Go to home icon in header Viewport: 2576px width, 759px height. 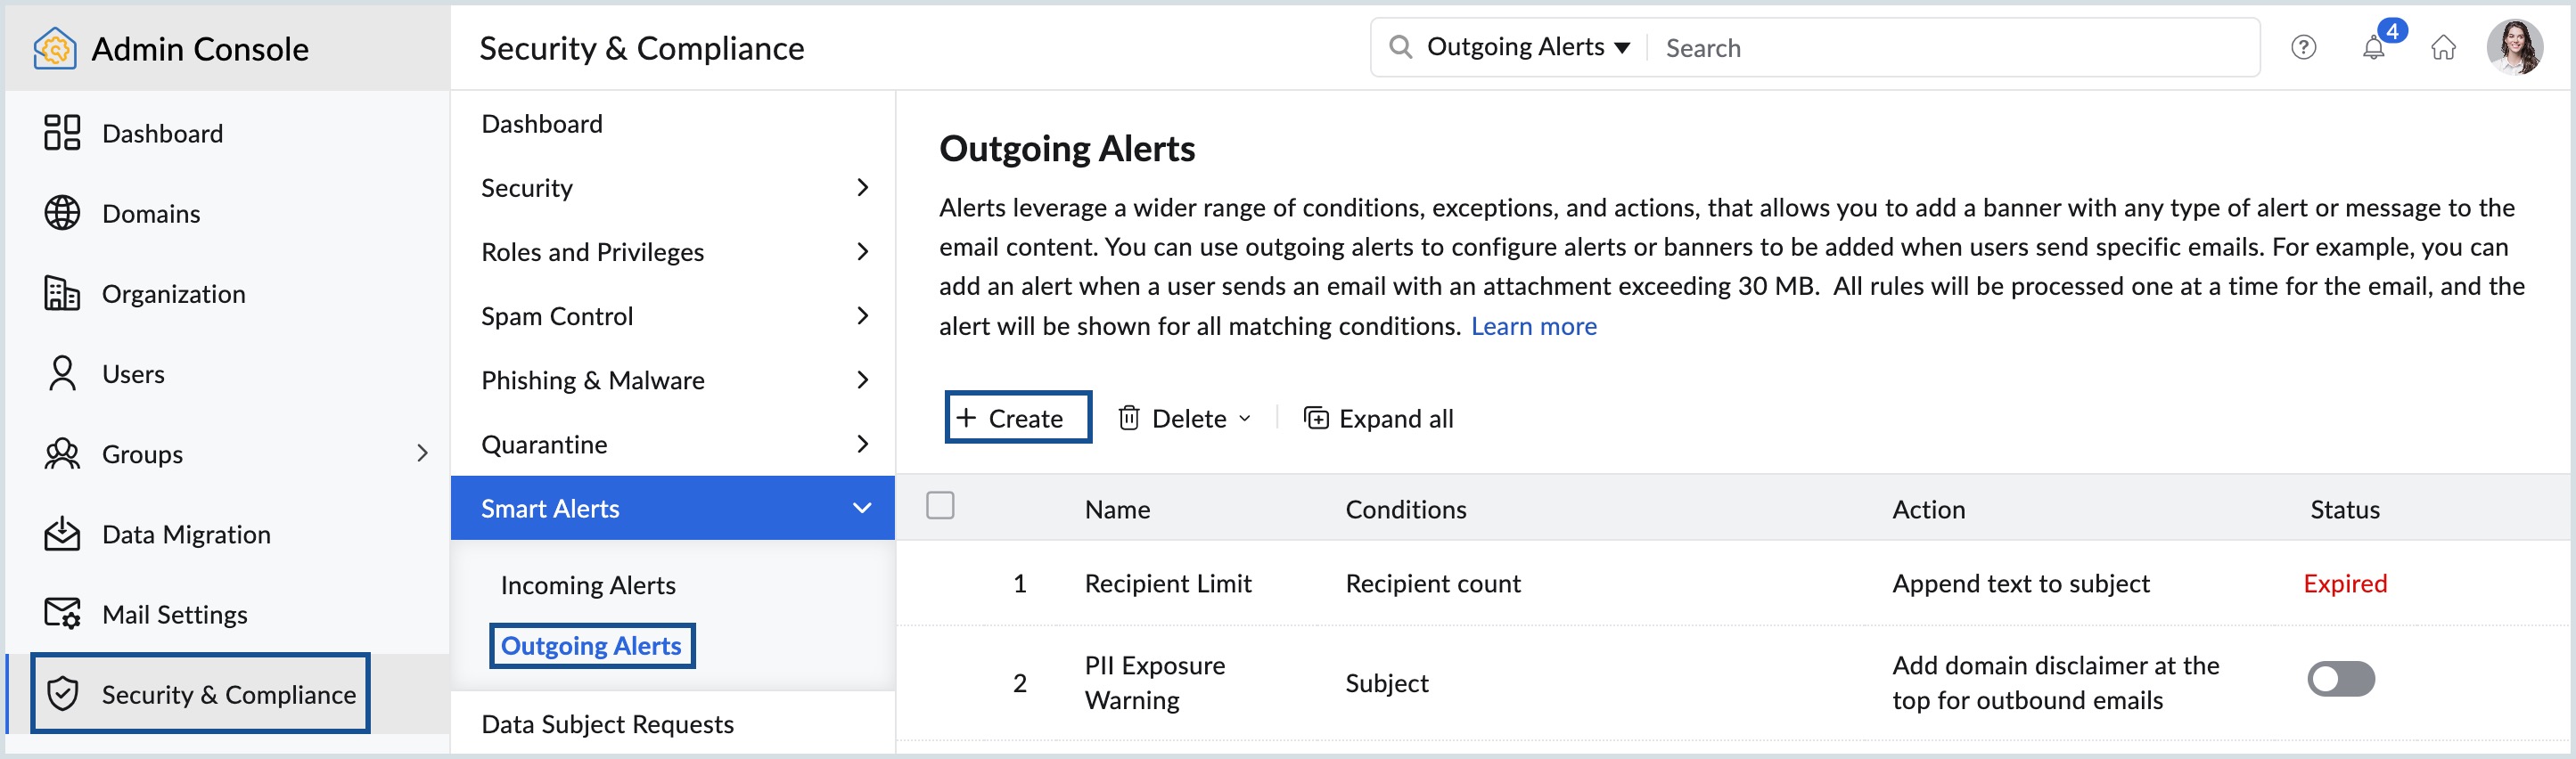point(2443,47)
